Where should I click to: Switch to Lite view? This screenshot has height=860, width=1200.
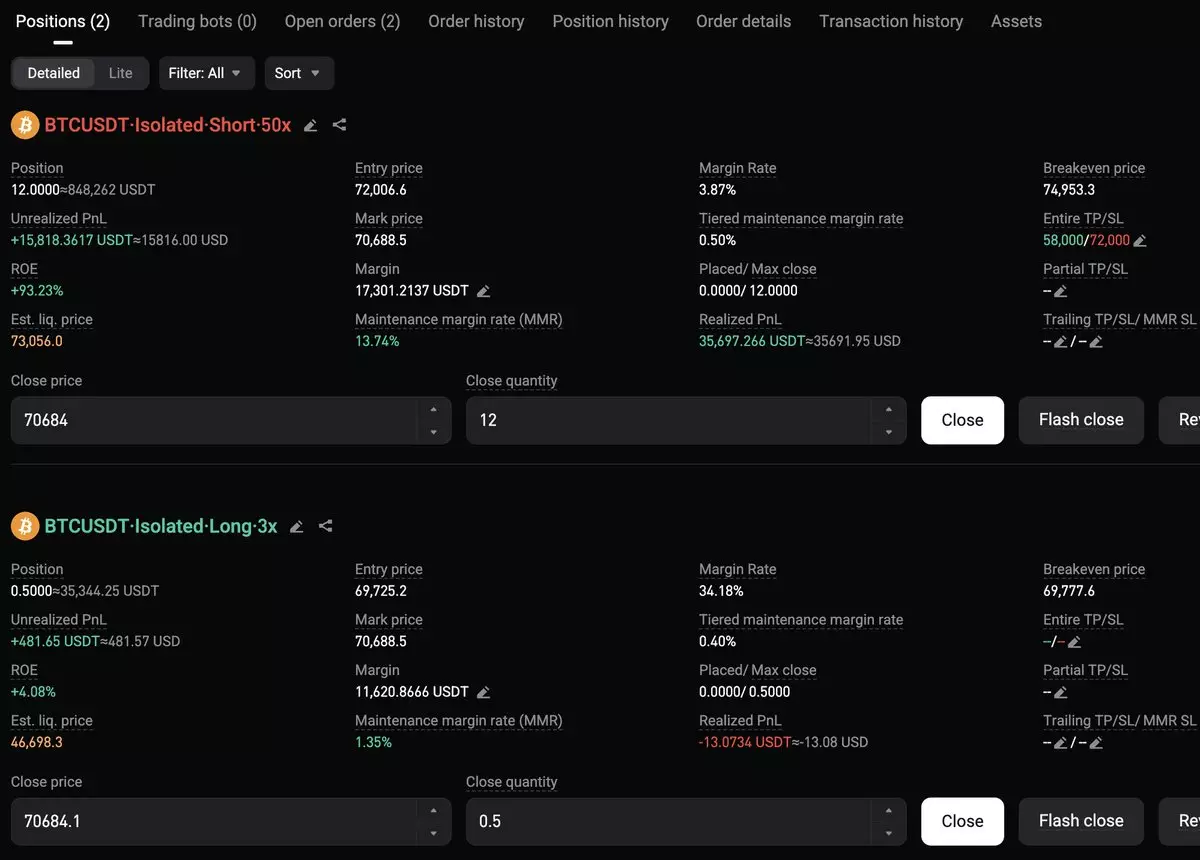[121, 73]
